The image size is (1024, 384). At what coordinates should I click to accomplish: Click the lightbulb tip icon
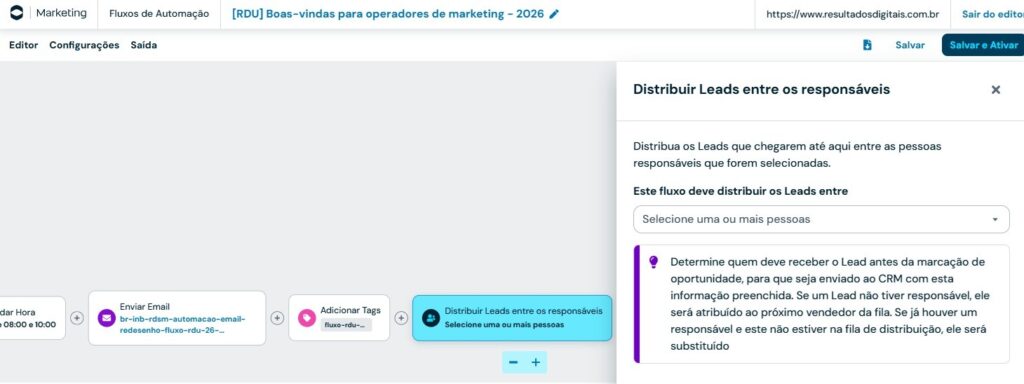tap(653, 262)
